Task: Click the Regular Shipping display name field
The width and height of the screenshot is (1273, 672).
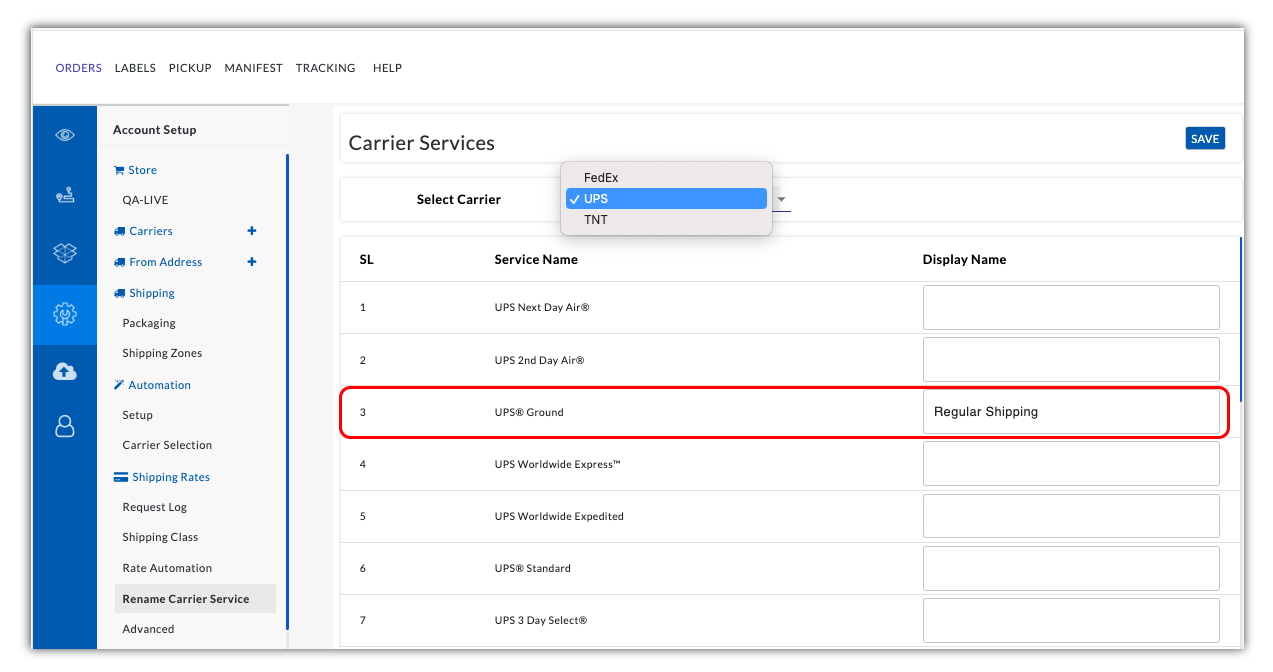Action: tap(1071, 412)
